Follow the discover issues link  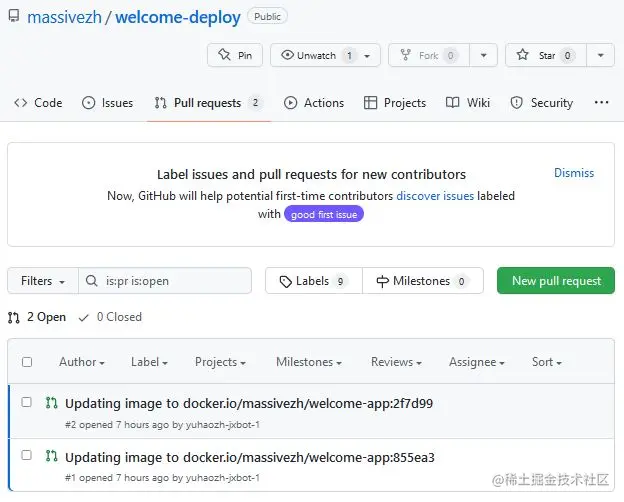[435, 196]
